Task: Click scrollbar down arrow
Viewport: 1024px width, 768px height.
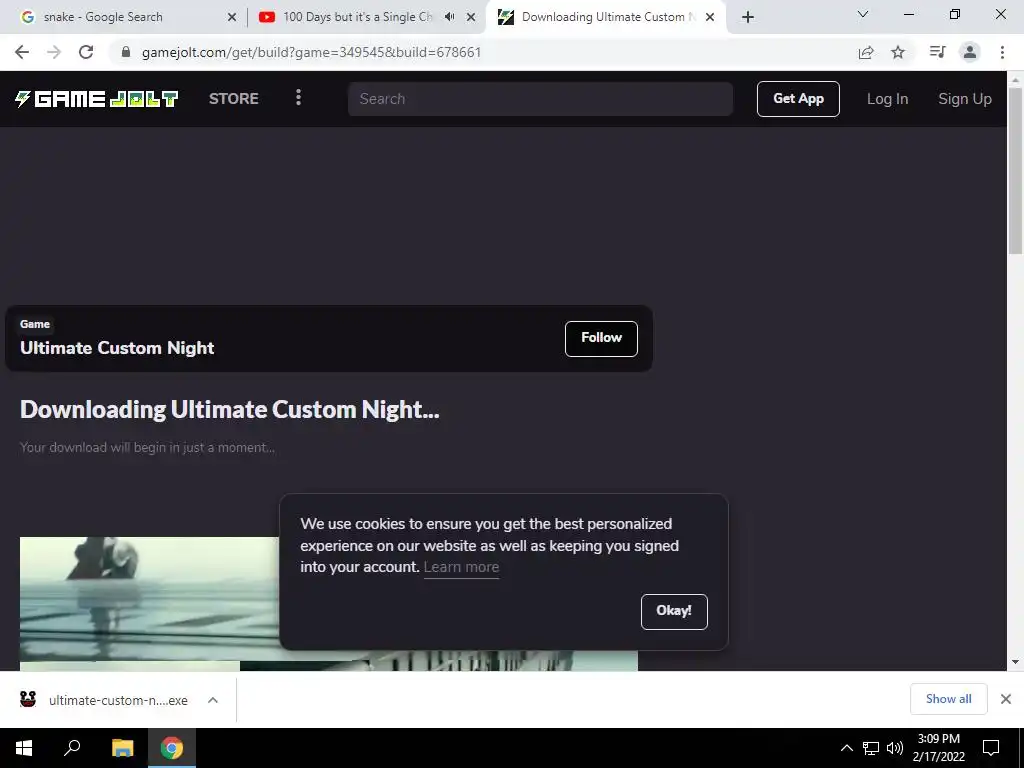Action: click(x=1015, y=662)
